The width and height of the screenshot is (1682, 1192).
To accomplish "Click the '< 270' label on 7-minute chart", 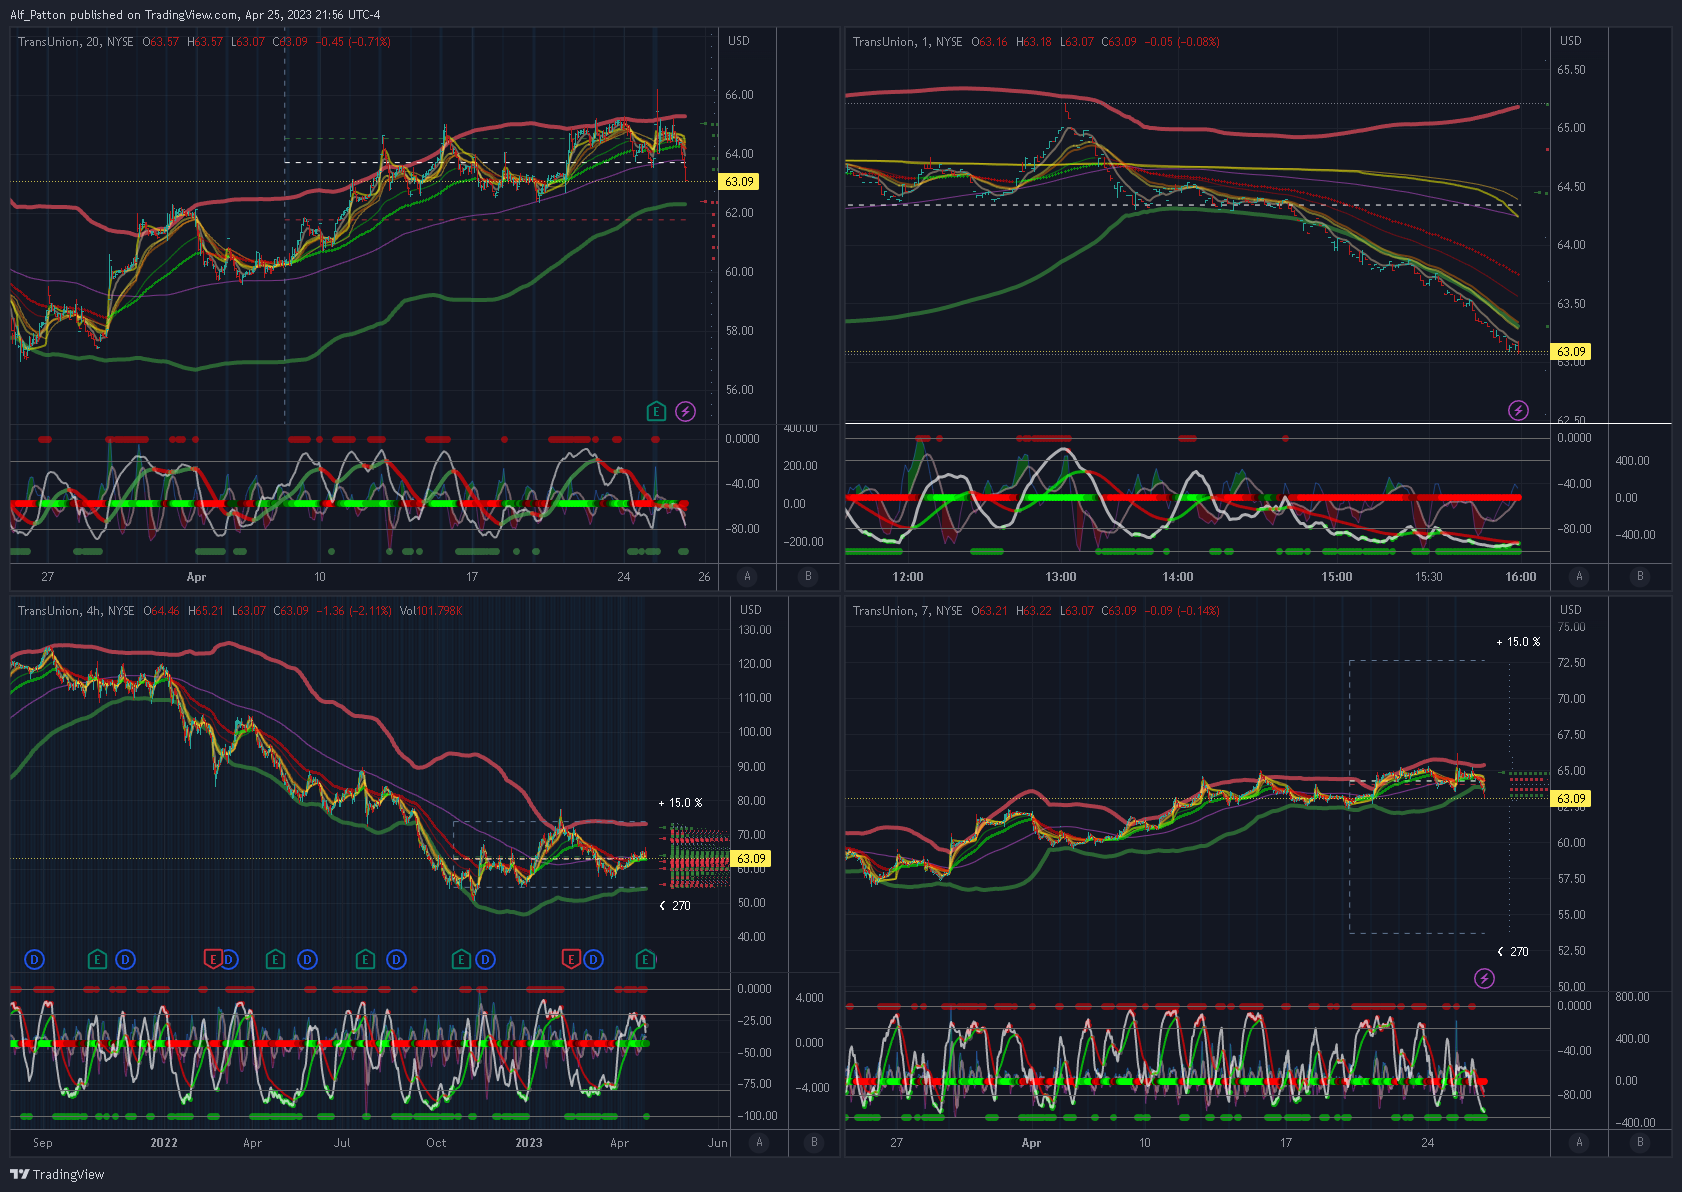I will click(1513, 952).
